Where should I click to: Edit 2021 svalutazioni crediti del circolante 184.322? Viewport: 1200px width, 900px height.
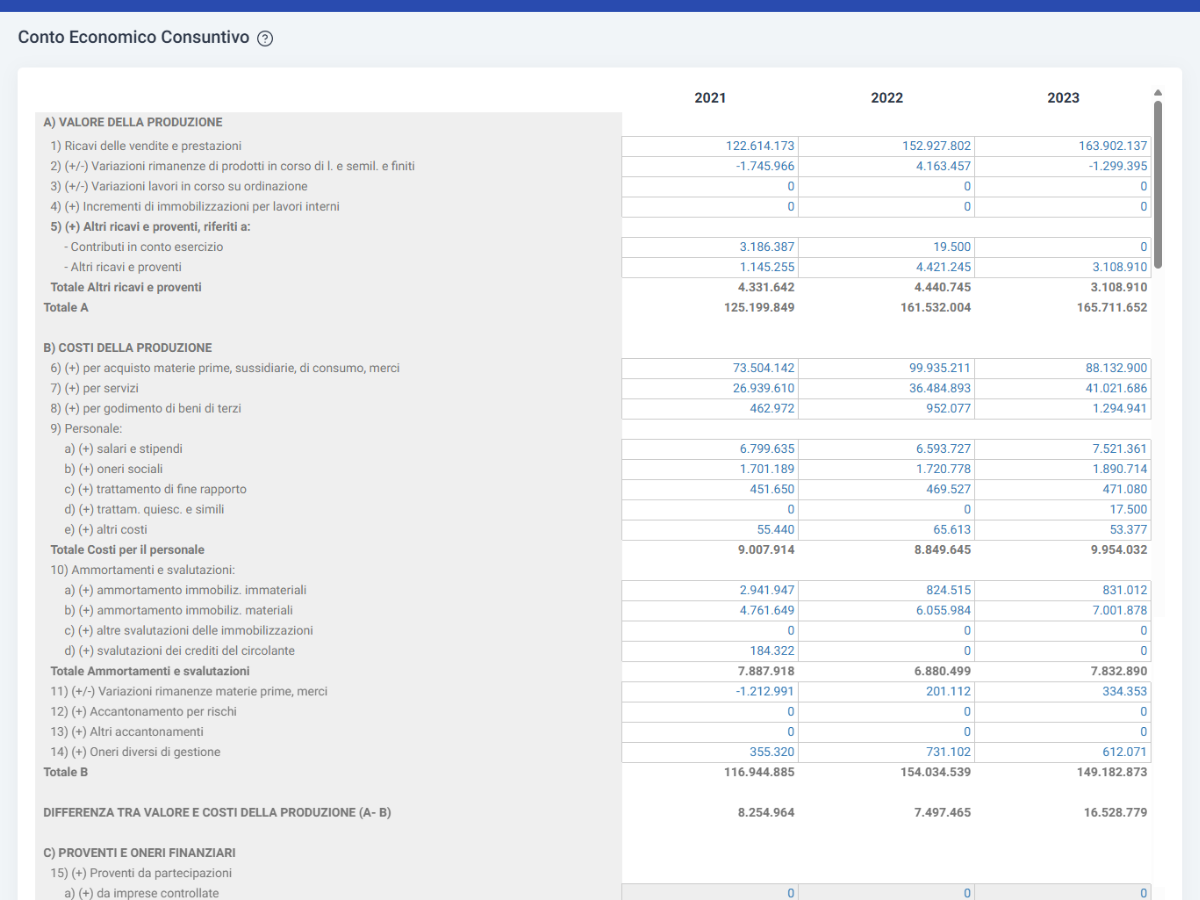click(710, 651)
